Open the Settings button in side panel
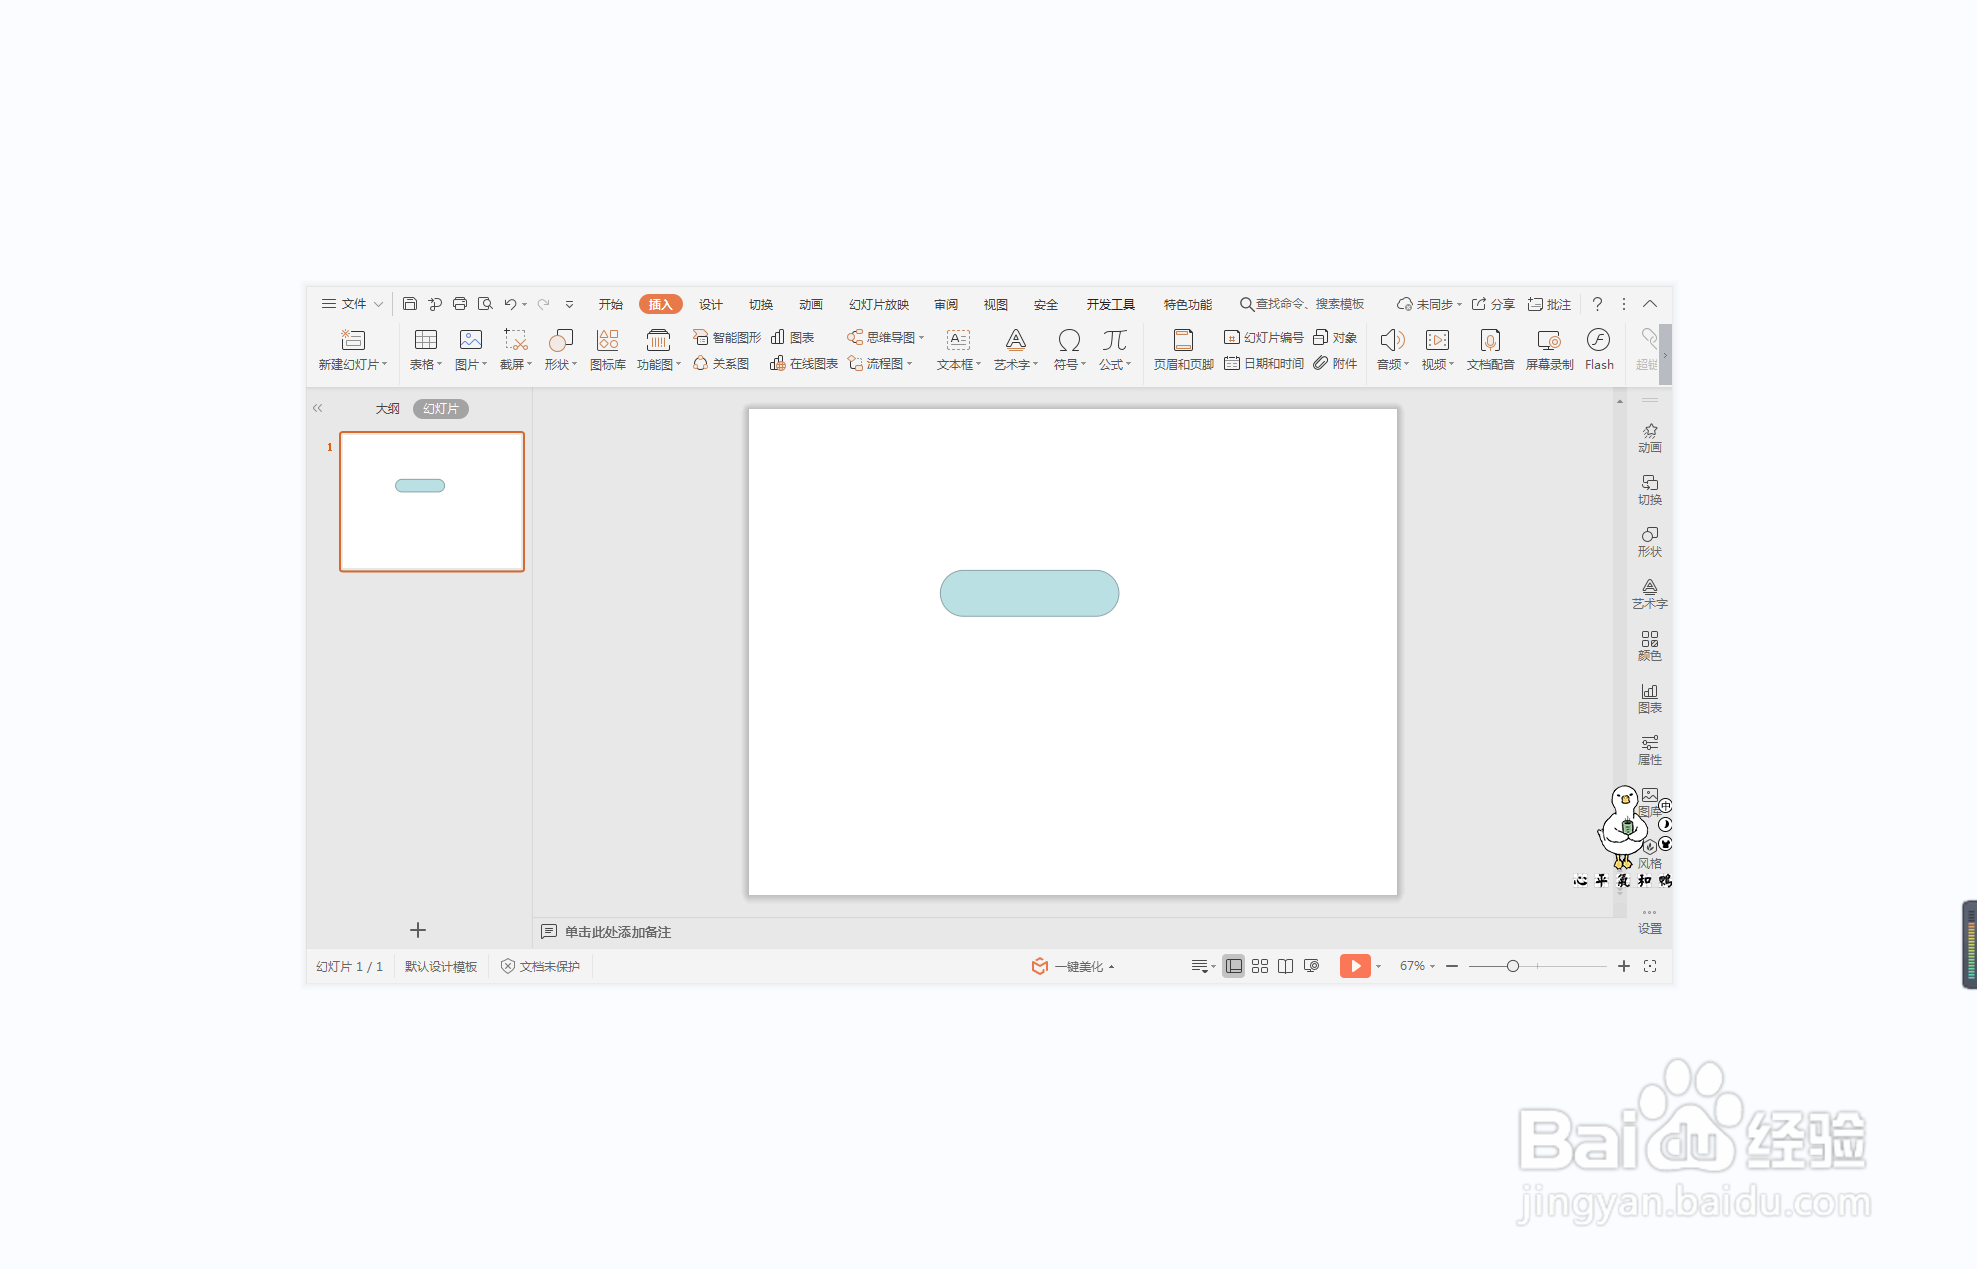This screenshot has width=1977, height=1269. (1650, 922)
